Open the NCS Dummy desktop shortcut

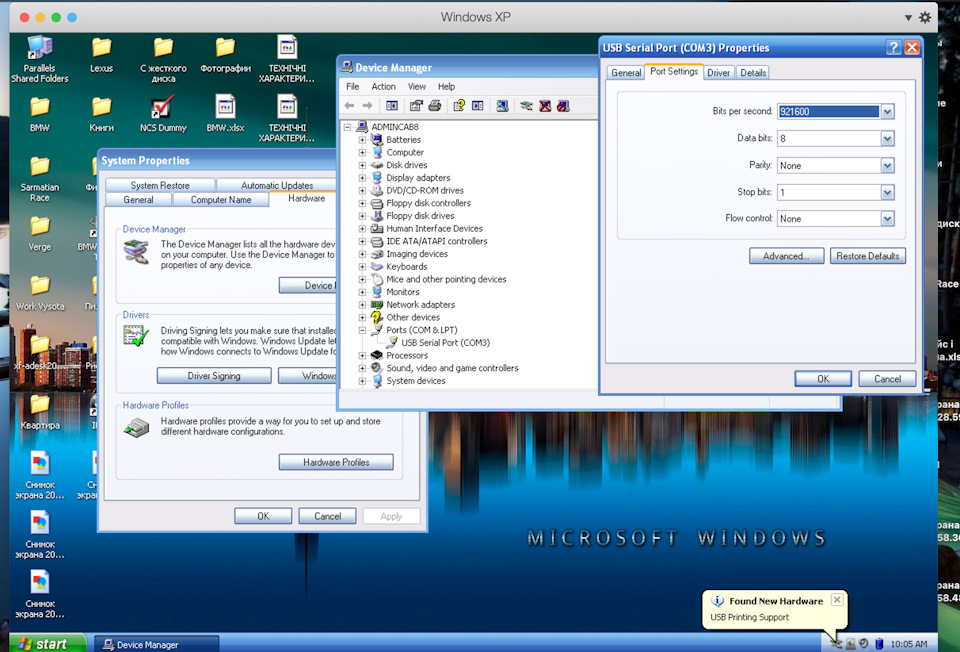[x=163, y=114]
